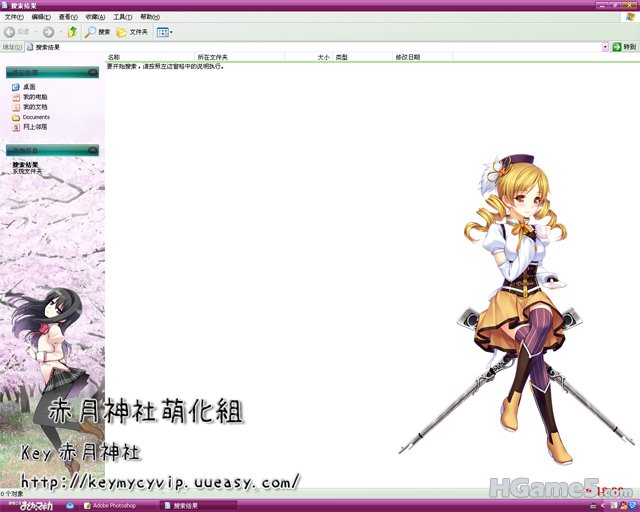Open the Views dropdown button
Image resolution: width=640 pixels, height=512 pixels.
point(164,32)
